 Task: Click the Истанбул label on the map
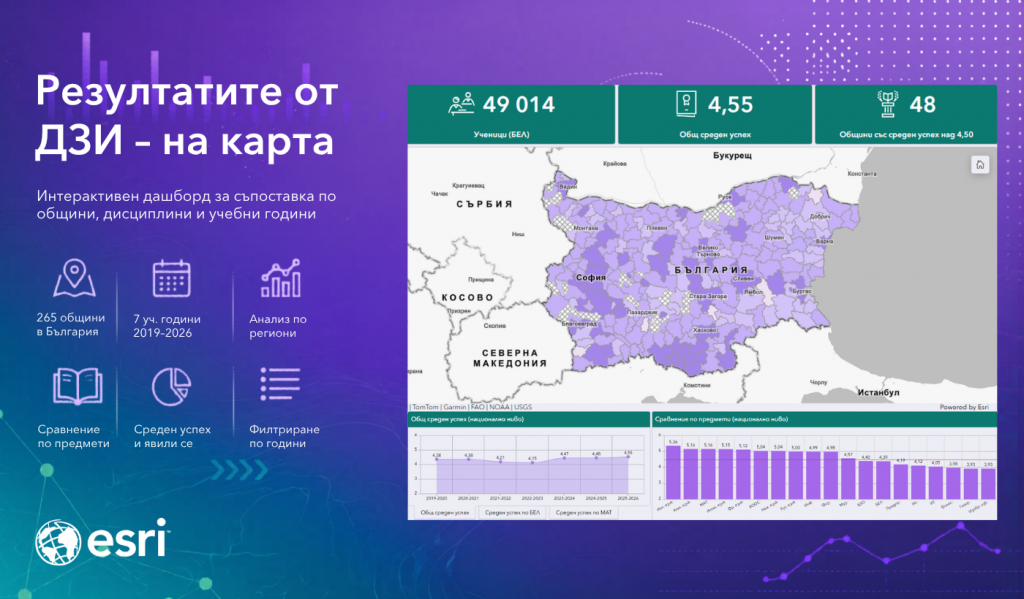[878, 393]
